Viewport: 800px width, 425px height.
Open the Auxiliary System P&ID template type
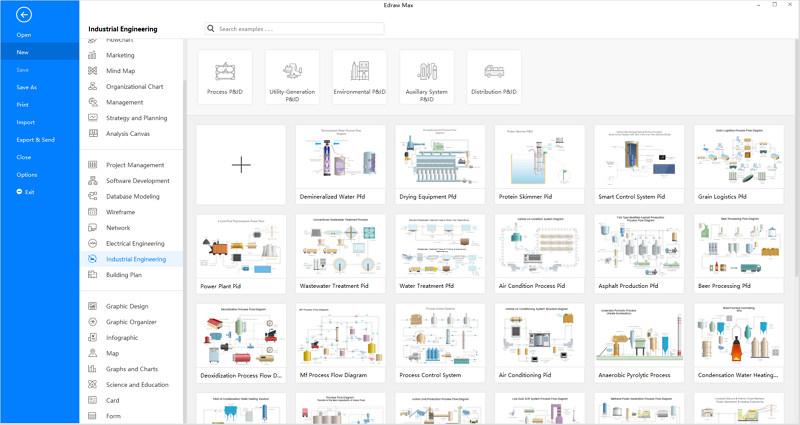pyautogui.click(x=427, y=77)
